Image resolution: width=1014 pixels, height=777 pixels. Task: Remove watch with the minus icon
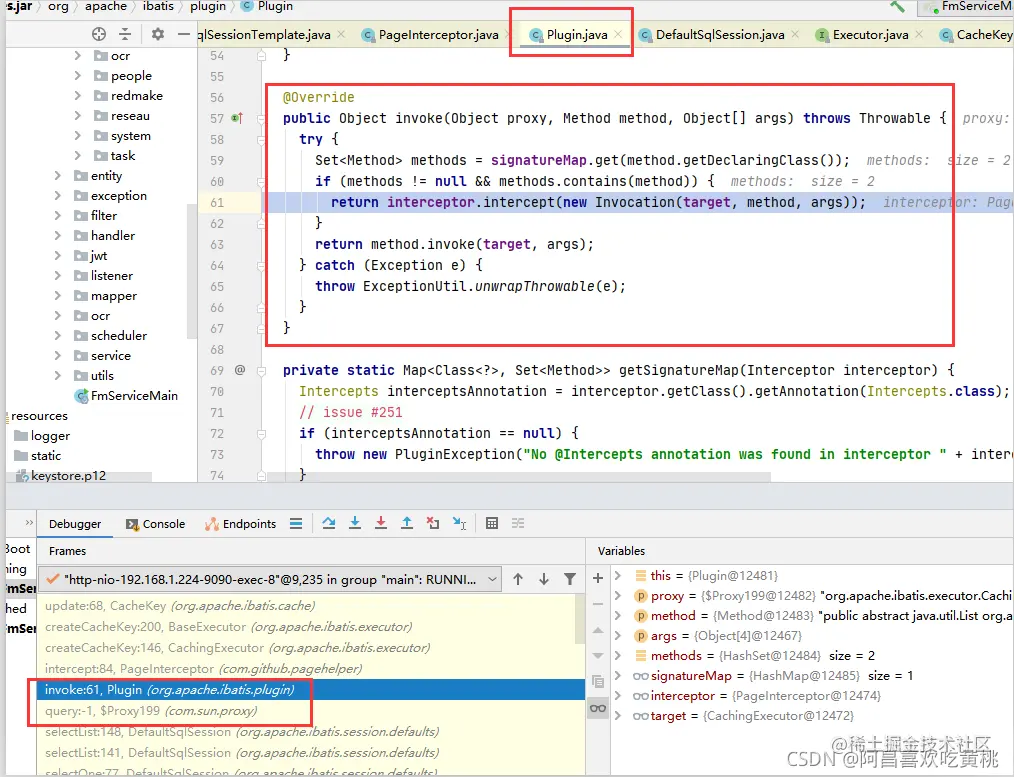[598, 604]
